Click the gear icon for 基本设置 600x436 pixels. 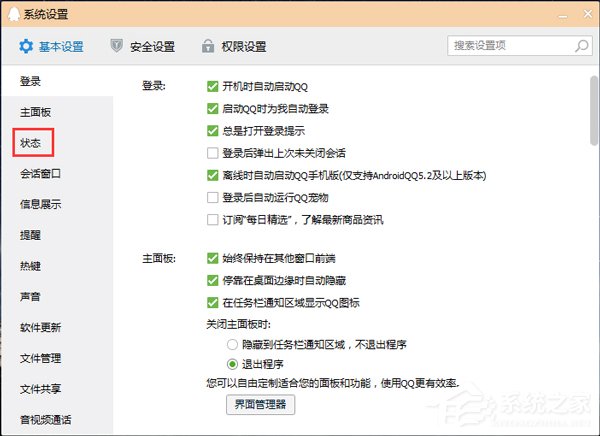[x=26, y=46]
